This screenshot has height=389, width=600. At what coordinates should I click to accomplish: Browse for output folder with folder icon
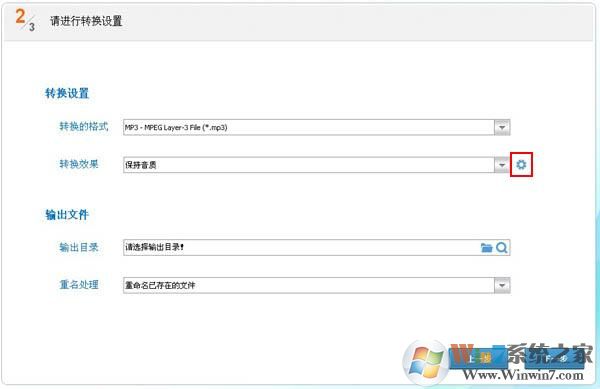tap(486, 247)
